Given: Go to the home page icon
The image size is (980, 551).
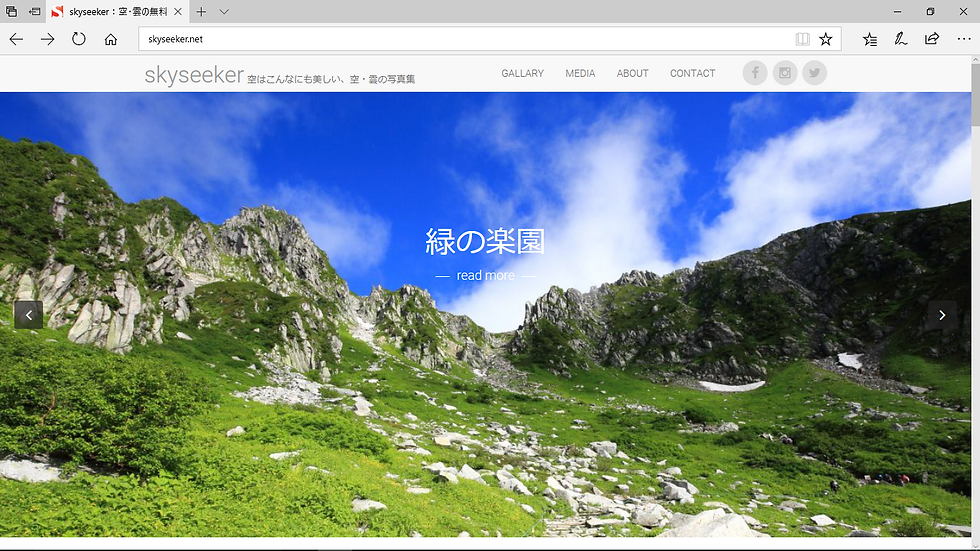Looking at the screenshot, I should pos(111,39).
